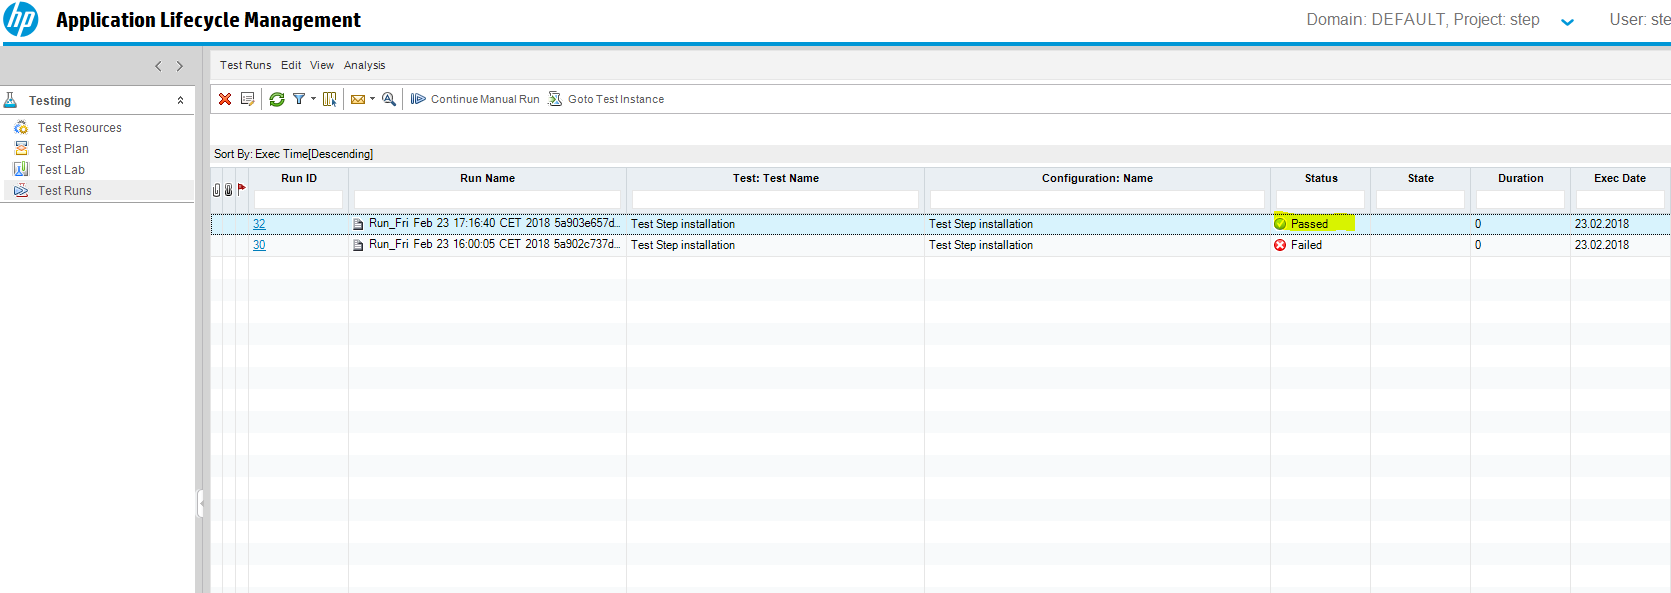
Task: Click the red Failed status icon
Action: point(1280,245)
